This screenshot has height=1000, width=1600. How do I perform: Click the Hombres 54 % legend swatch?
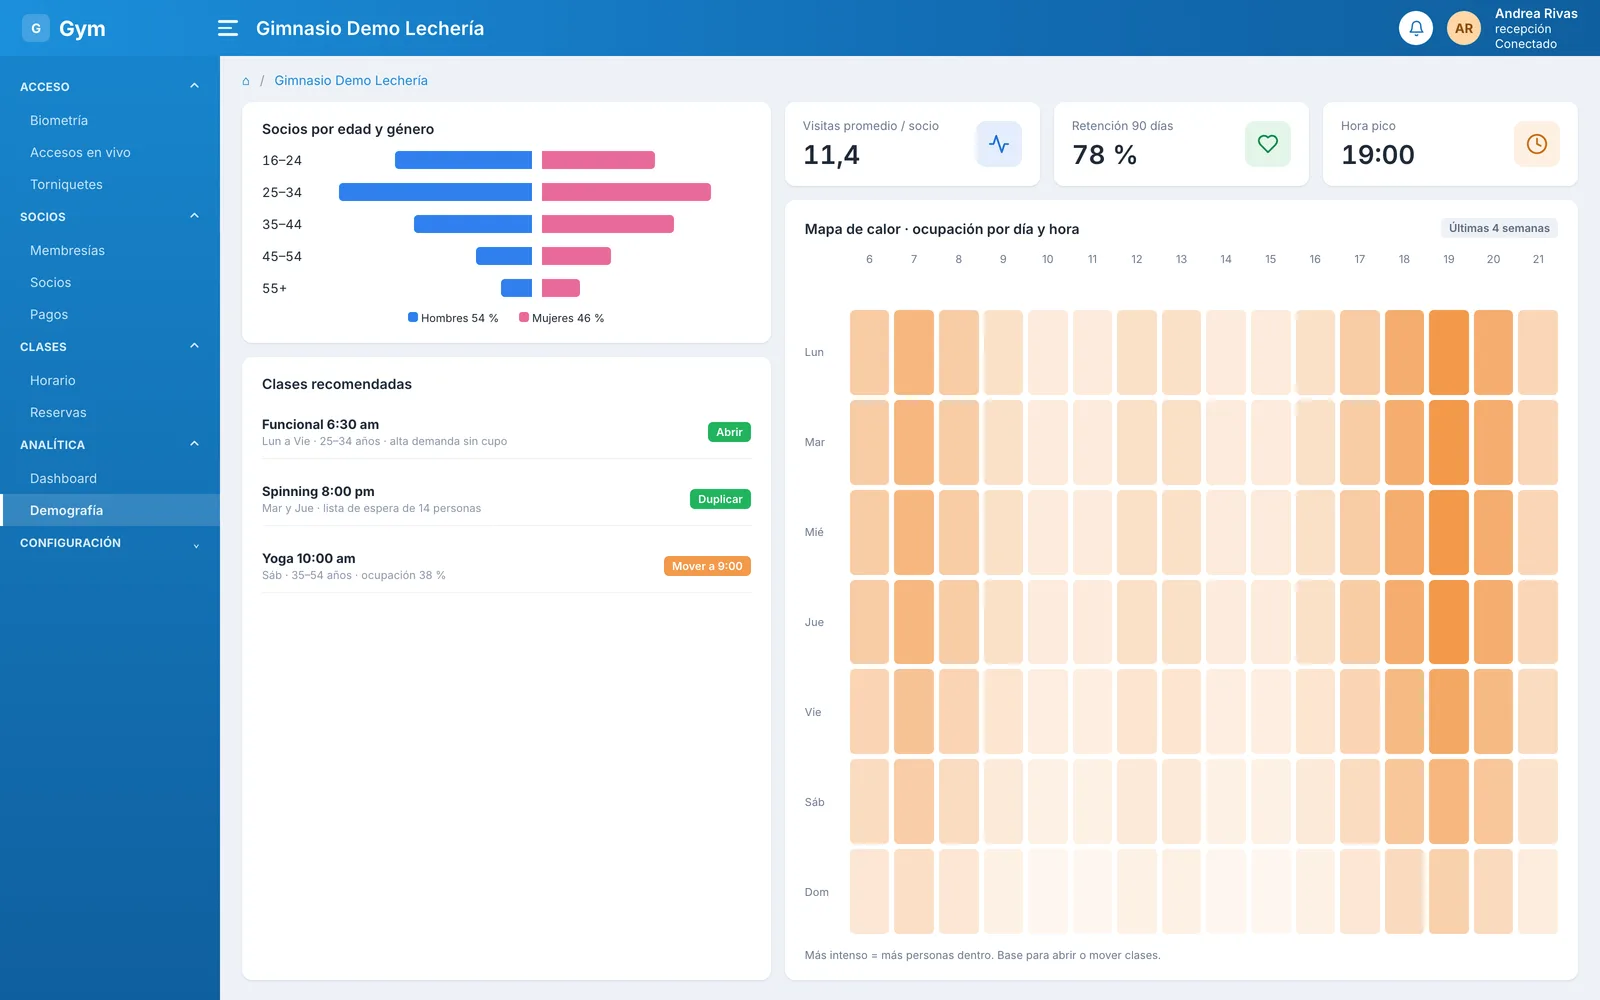413,318
